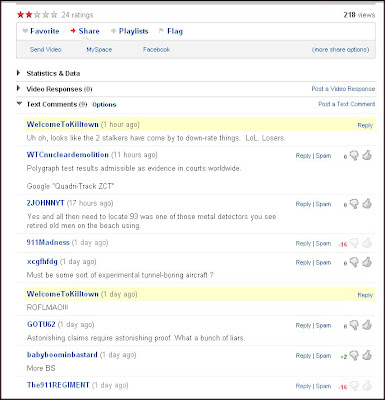Thumbs down WTCnucleardemolition's comment

click(354, 156)
